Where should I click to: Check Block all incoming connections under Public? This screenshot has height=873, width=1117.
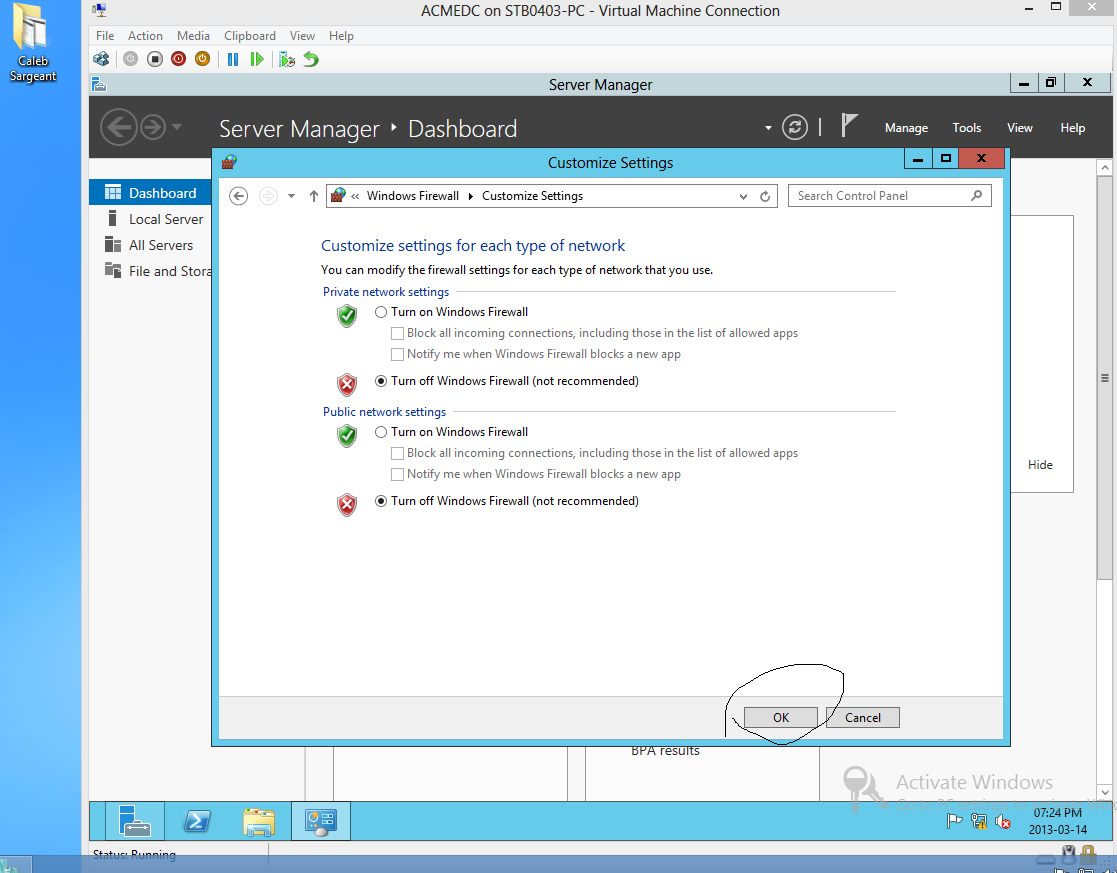coord(398,453)
